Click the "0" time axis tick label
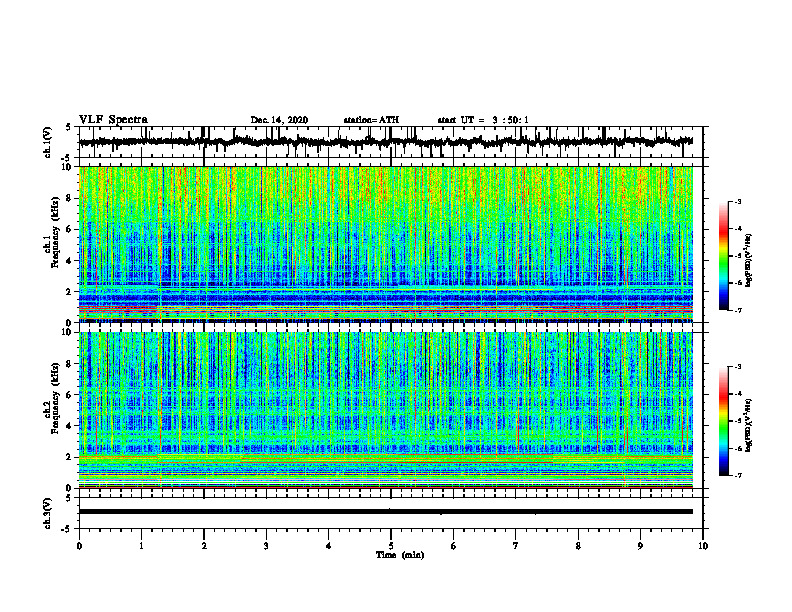This screenshot has width=792, height=612. 79,546
